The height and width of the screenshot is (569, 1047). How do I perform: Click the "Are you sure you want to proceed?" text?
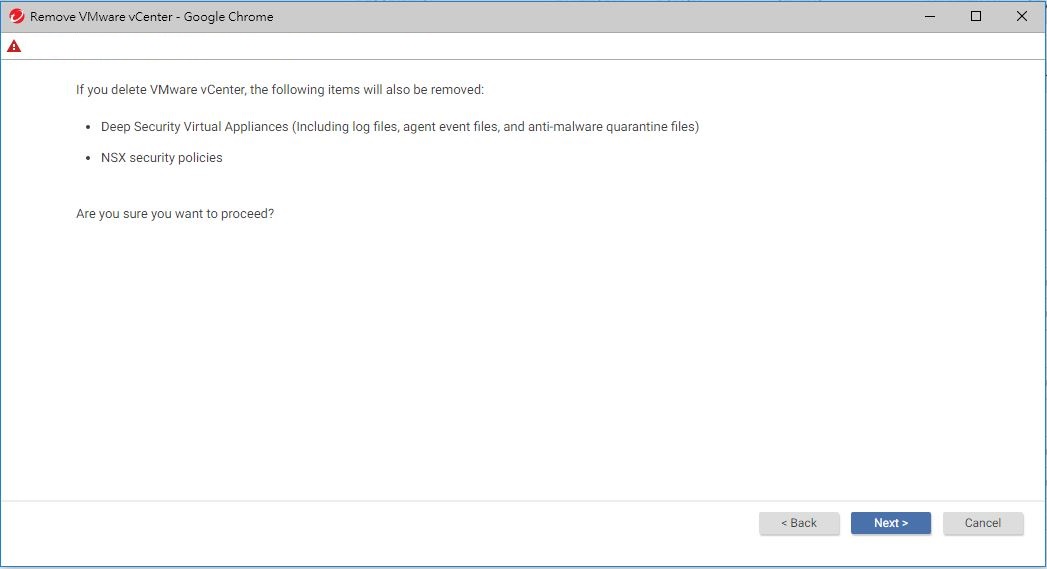tap(175, 214)
